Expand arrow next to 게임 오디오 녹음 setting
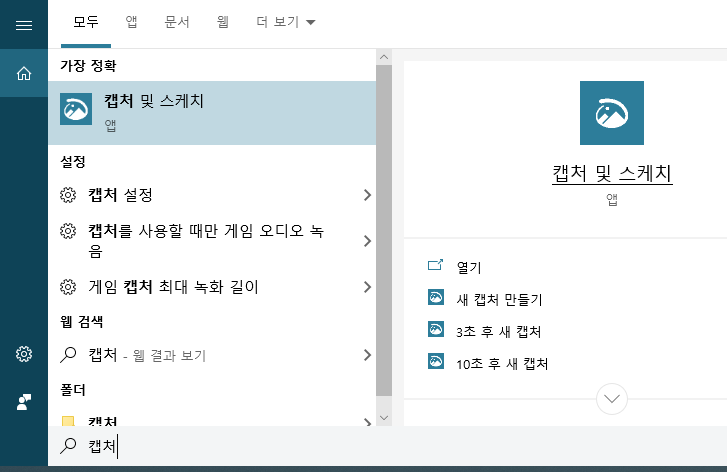Screen dimensions: 727x472 [x=367, y=241]
